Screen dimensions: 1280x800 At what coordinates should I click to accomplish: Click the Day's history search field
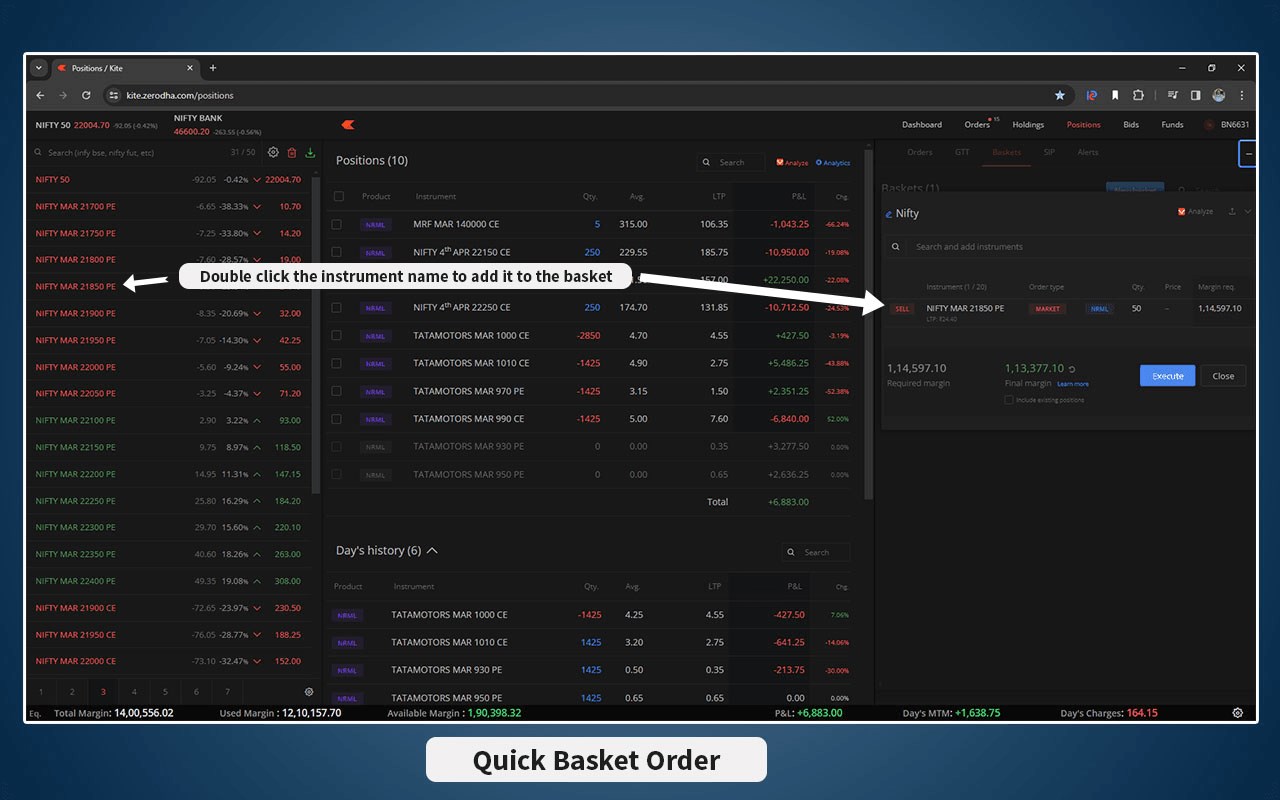pyautogui.click(x=816, y=552)
